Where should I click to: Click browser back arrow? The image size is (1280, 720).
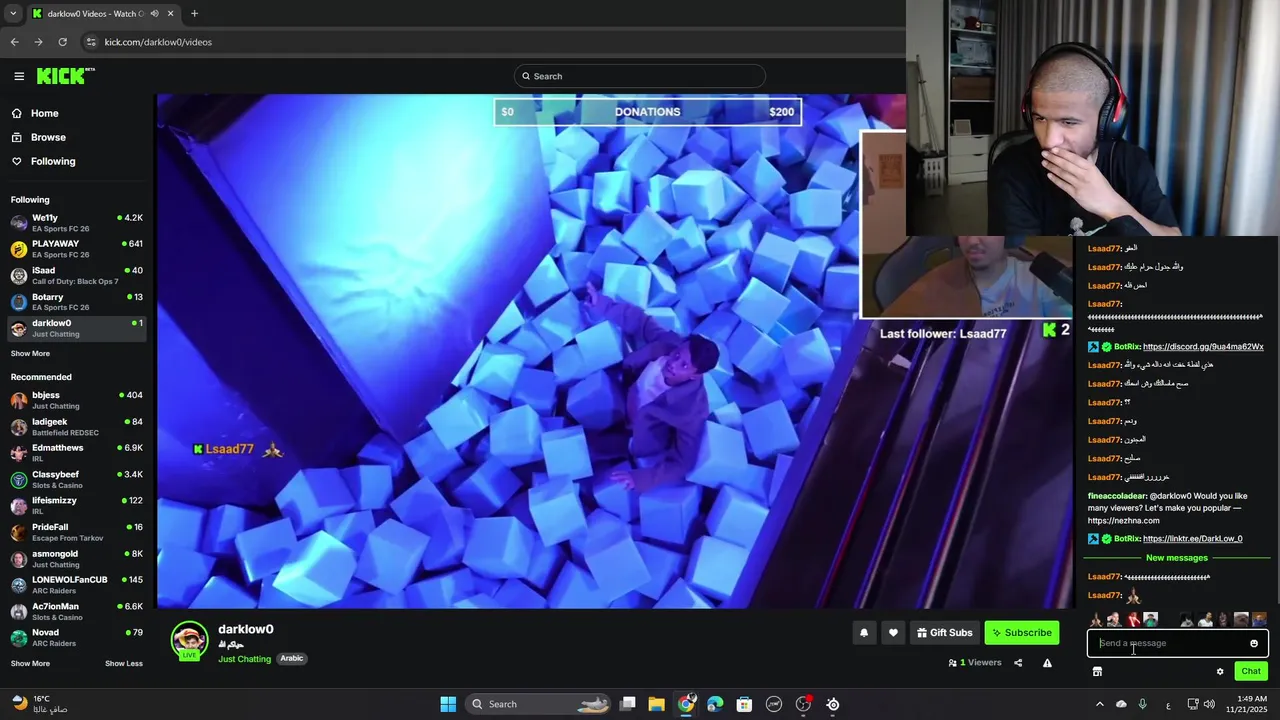(14, 42)
